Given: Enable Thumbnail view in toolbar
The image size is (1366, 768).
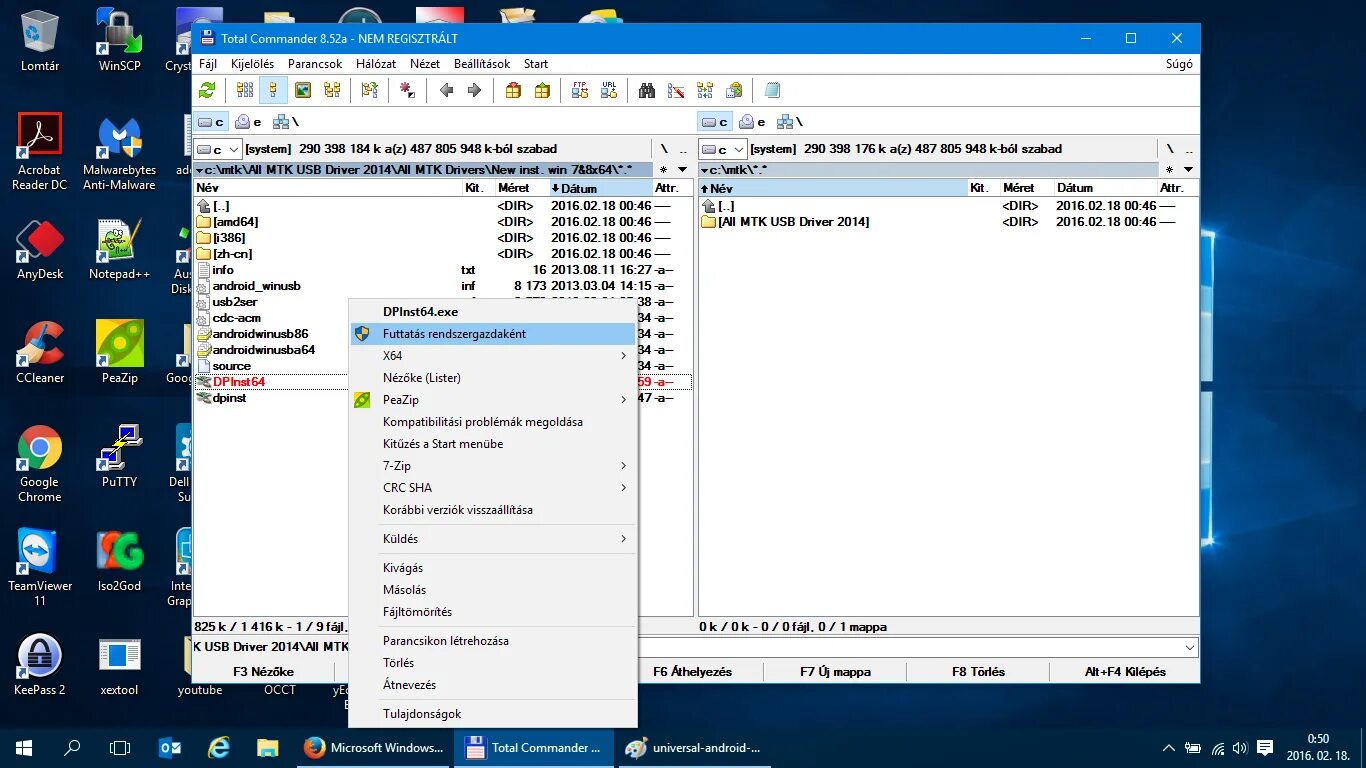Looking at the screenshot, I should (303, 90).
